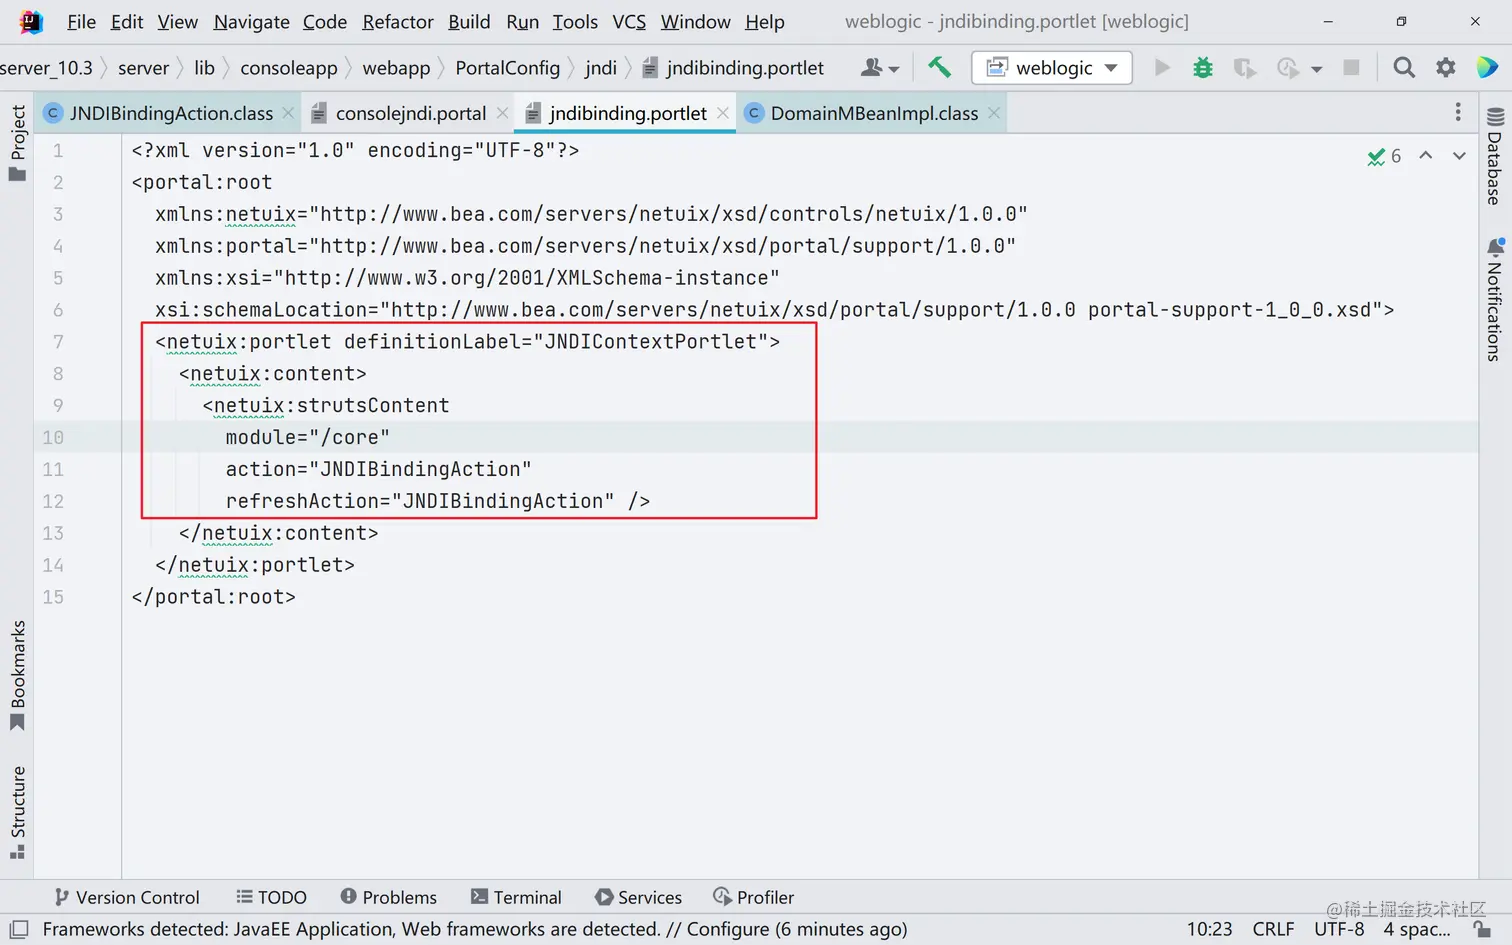Open the Profiler tool window
The image size is (1512, 945).
coord(753,897)
